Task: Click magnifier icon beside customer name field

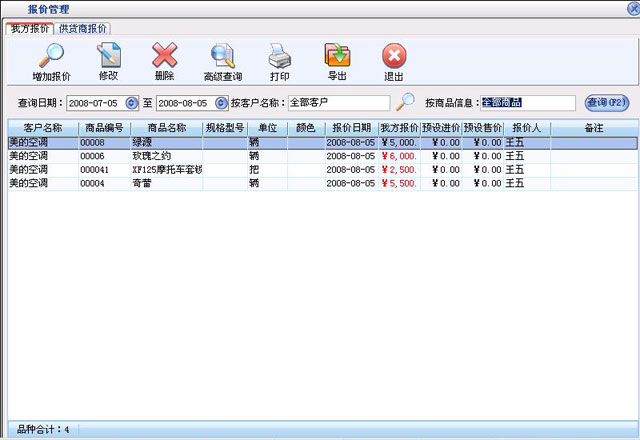Action: [405, 102]
